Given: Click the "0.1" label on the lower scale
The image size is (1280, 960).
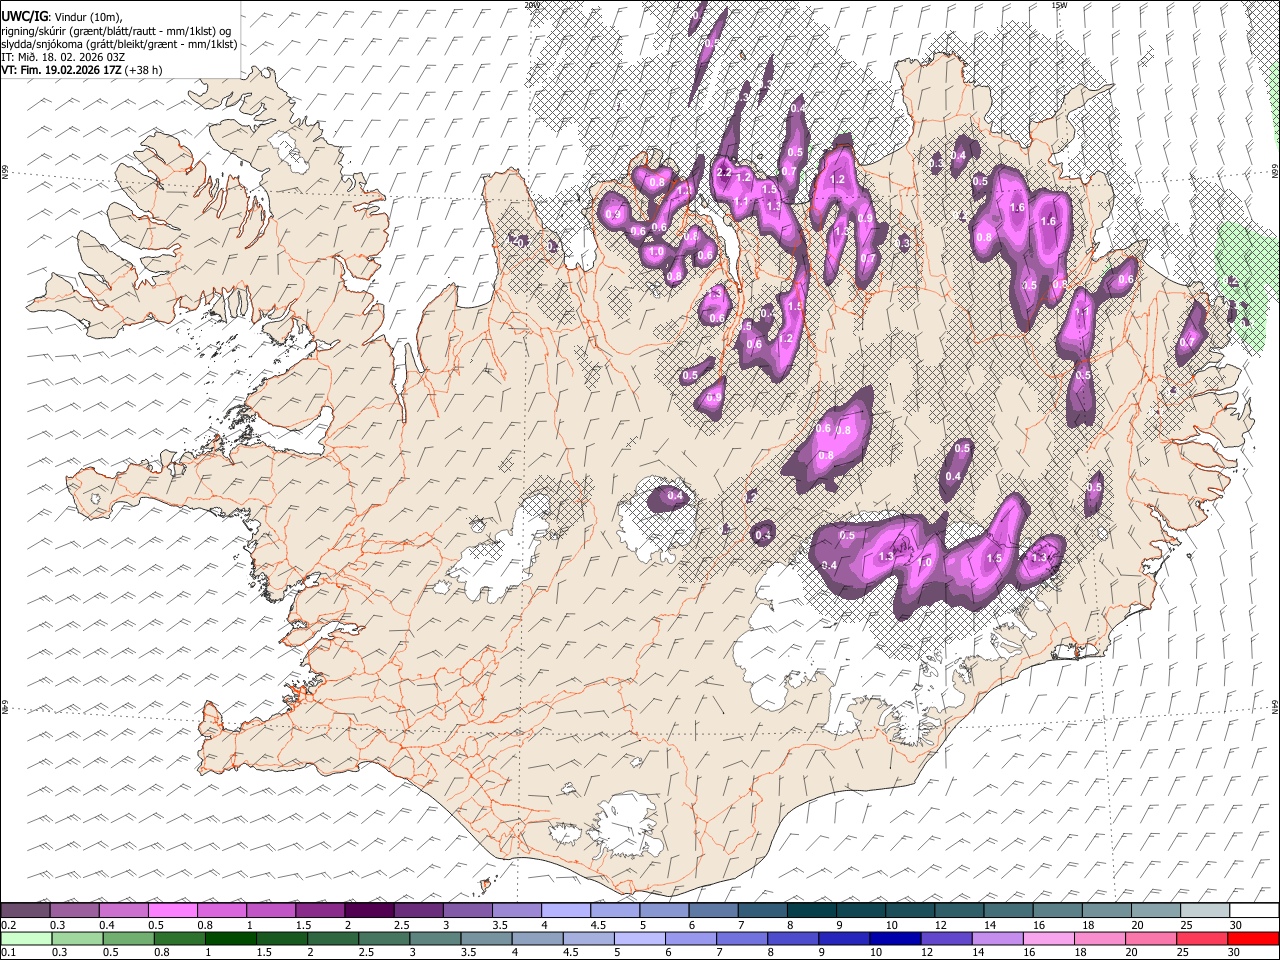Looking at the screenshot, I should coord(8,953).
